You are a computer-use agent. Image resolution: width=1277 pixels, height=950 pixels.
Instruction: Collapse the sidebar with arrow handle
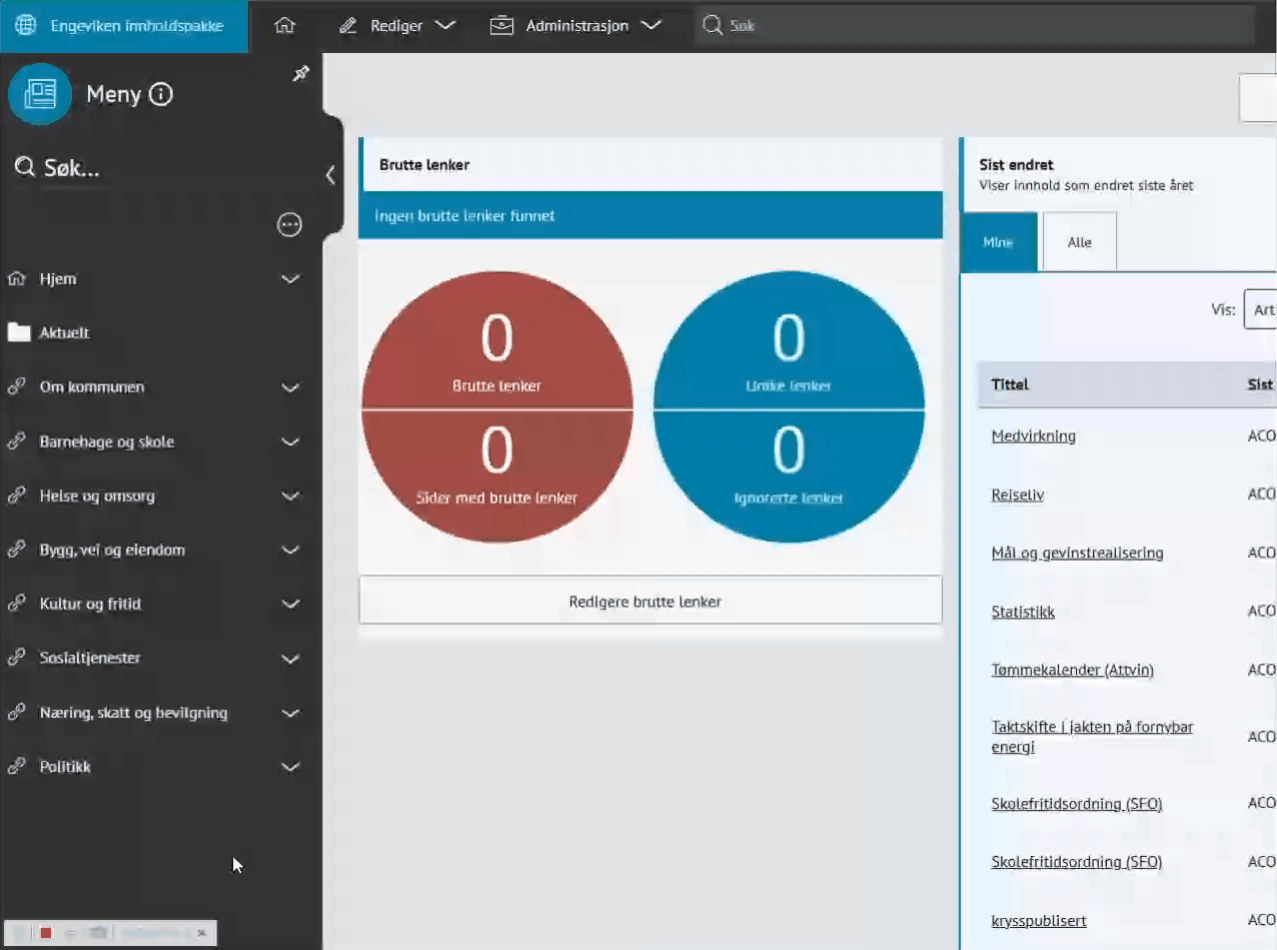(330, 175)
